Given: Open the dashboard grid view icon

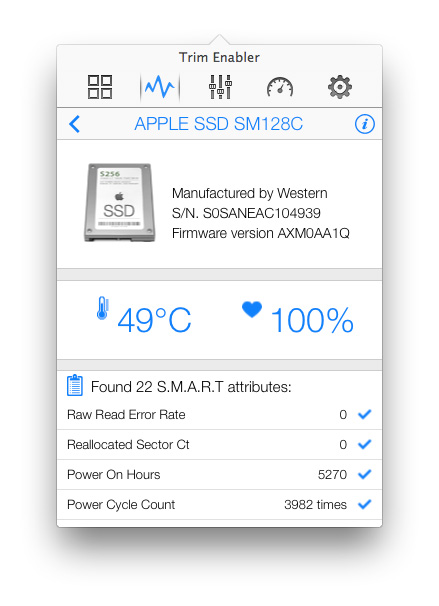Looking at the screenshot, I should coord(100,87).
